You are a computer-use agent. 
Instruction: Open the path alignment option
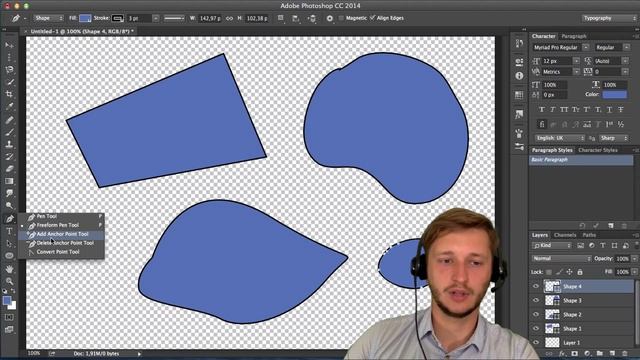[x=296, y=18]
